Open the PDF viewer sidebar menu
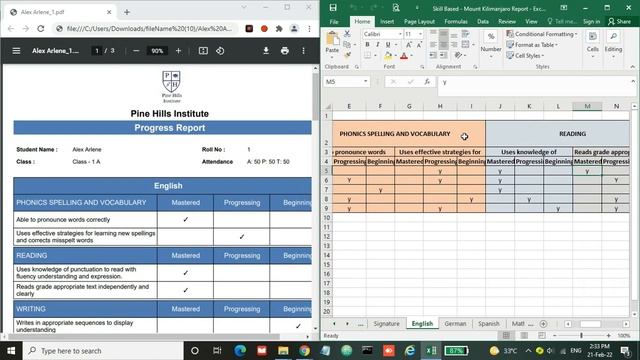The image size is (640, 360). 16,51
